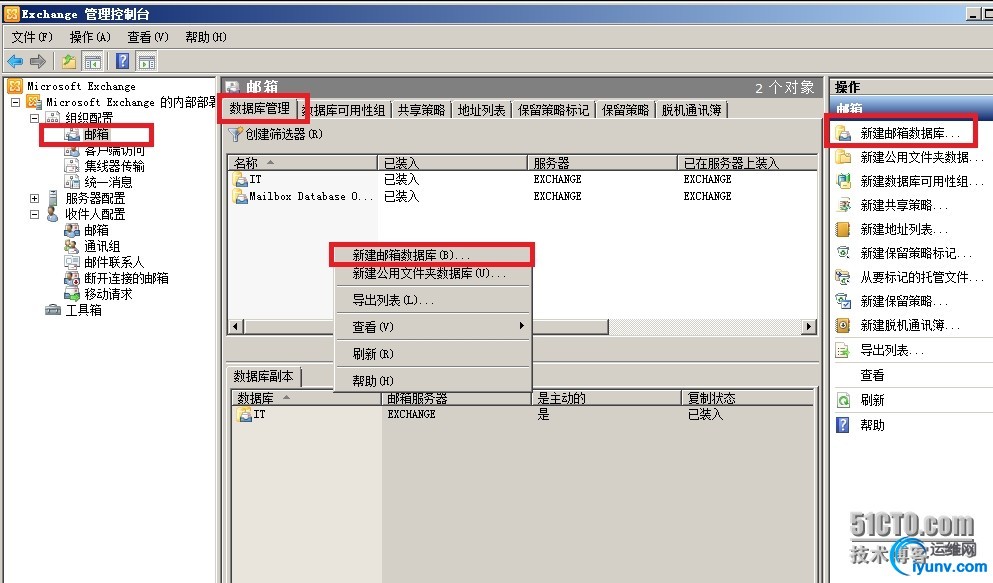This screenshot has height=583, width=993.
Task: Choose 帮助(H) in context menu
Action: click(432, 381)
